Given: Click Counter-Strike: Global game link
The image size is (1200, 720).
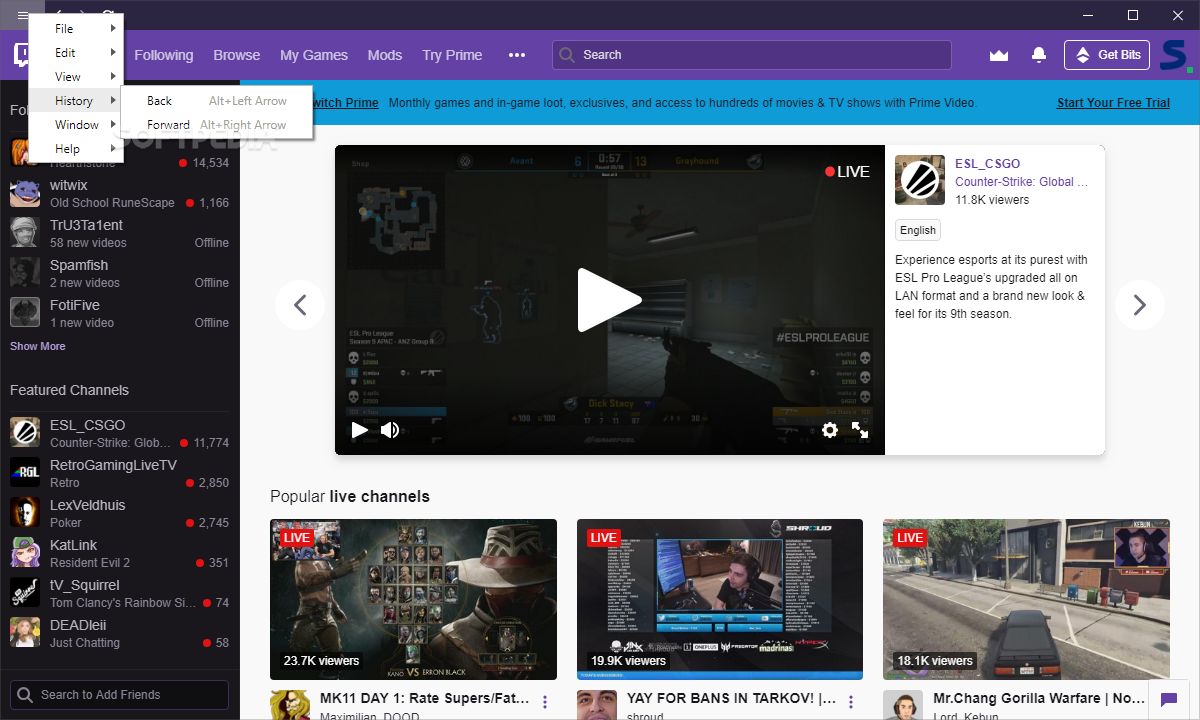Looking at the screenshot, I should point(1022,181).
